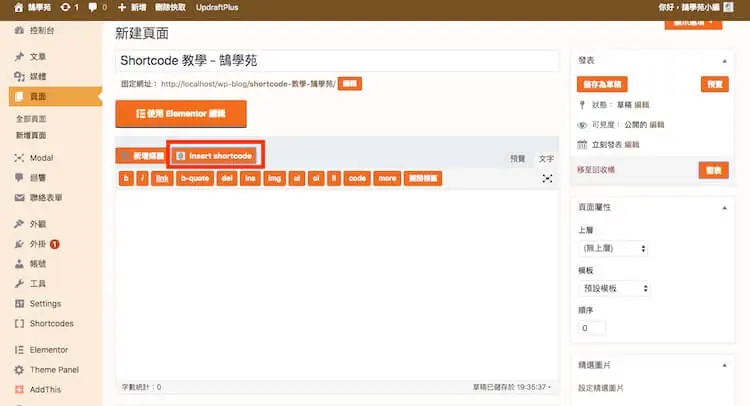
Task: Click the page title input field
Action: coord(337,61)
